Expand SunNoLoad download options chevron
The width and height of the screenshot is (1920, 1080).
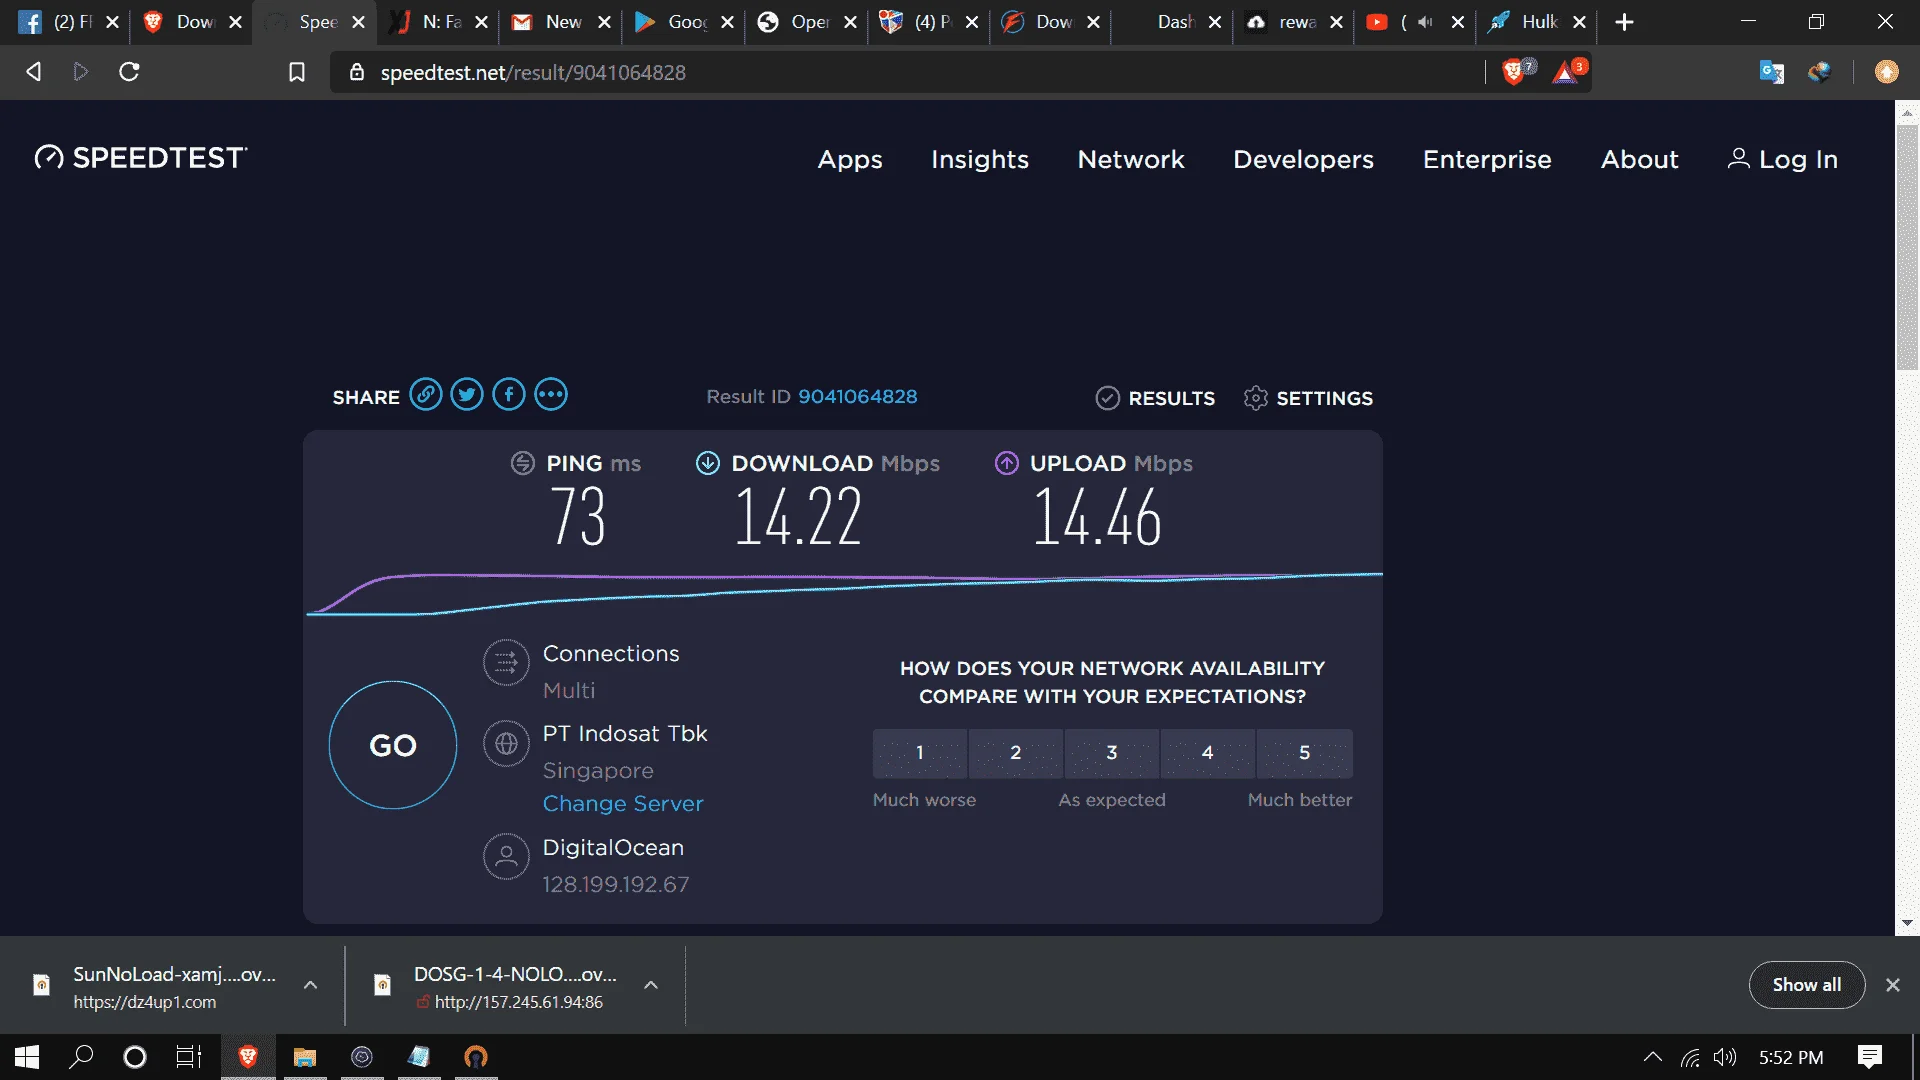pyautogui.click(x=310, y=985)
